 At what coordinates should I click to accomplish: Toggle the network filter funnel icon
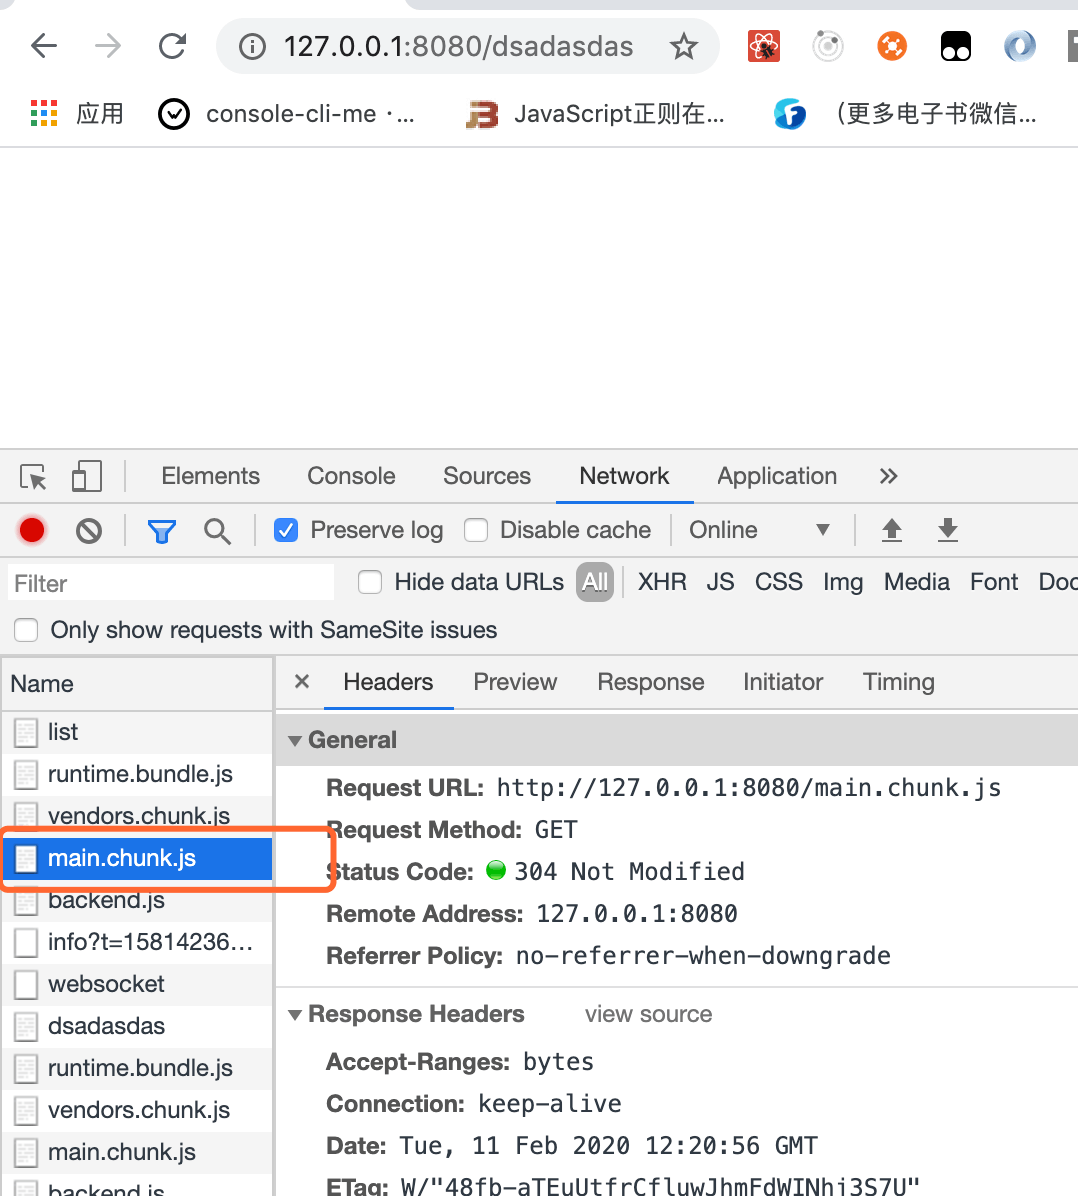tap(161, 531)
